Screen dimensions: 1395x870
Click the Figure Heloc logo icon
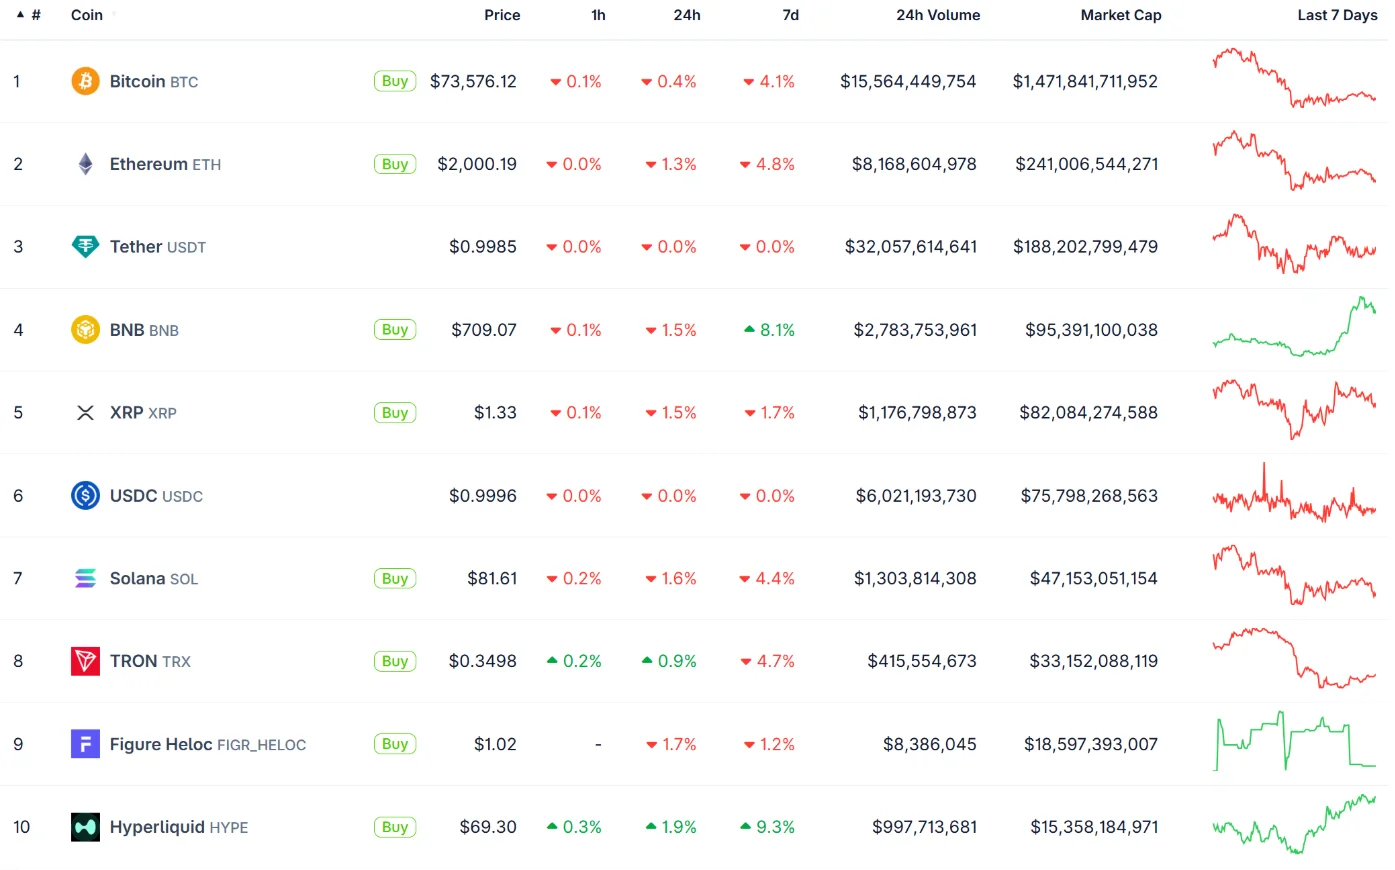(85, 744)
